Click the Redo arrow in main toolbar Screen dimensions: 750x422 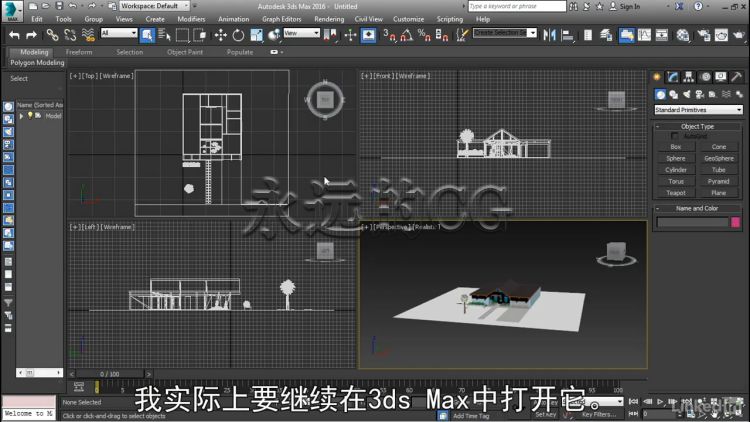coord(31,35)
